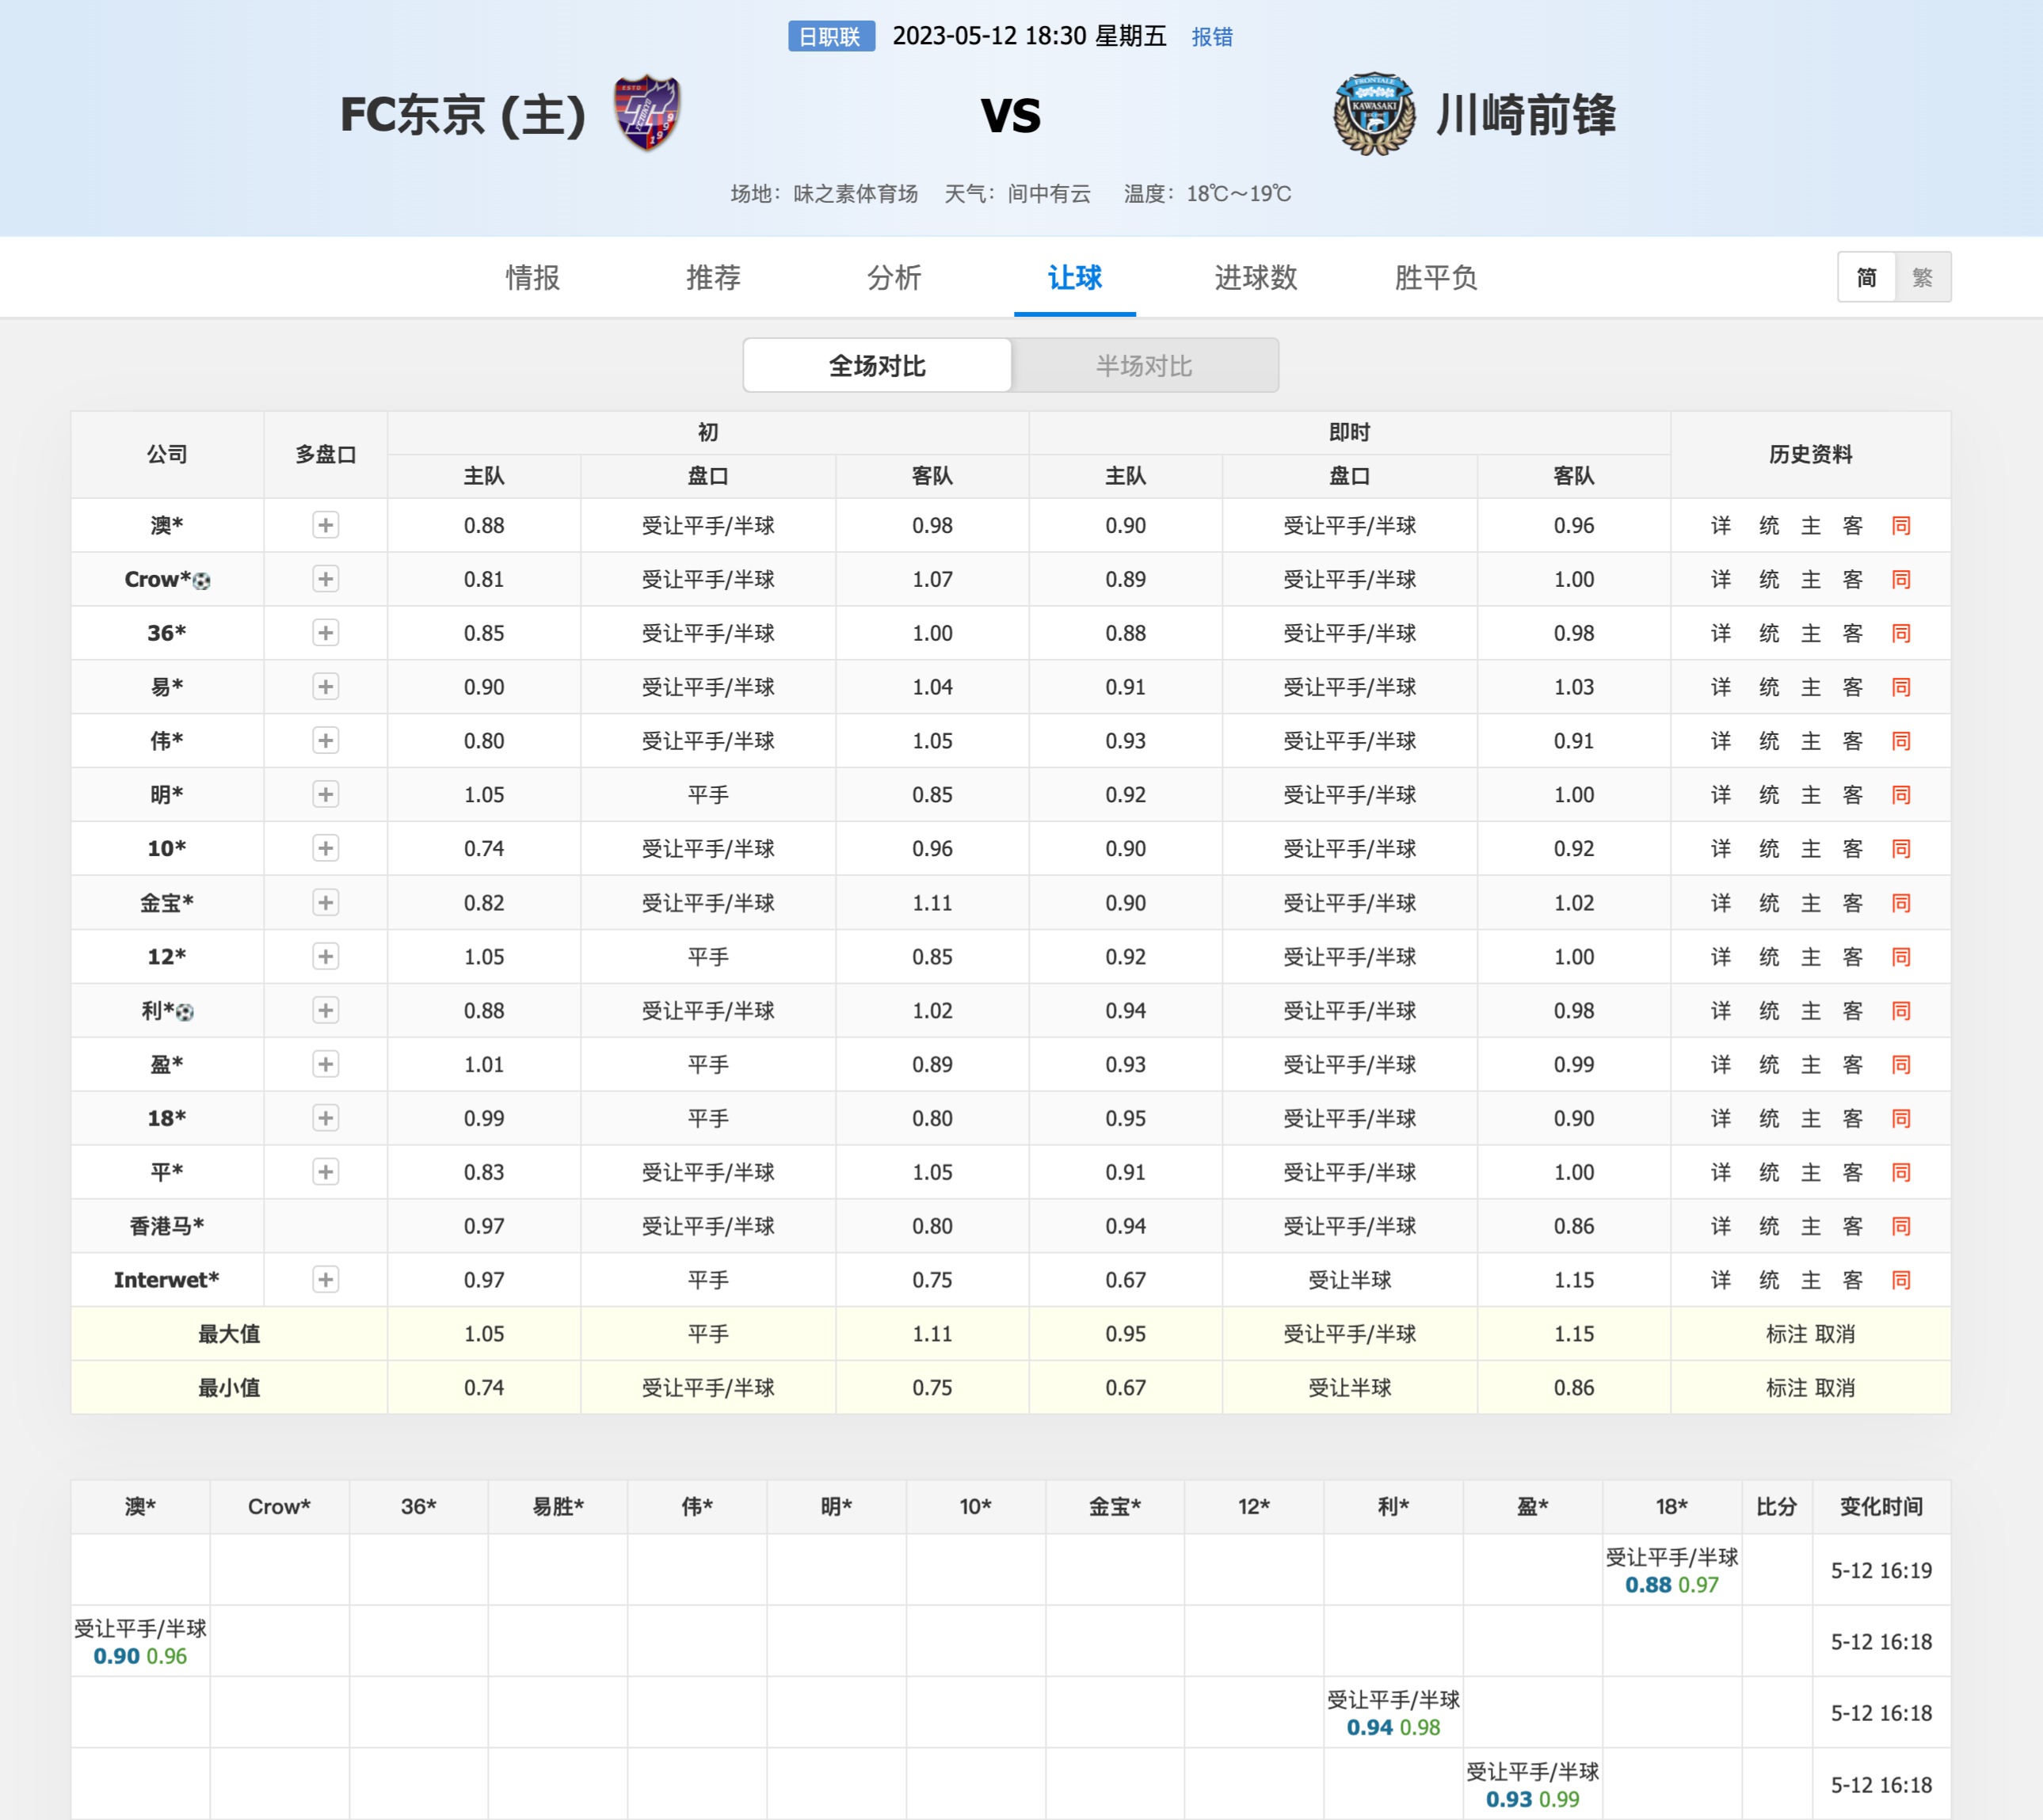This screenshot has height=1820, width=2043.
Task: Click the Interwet* company name
Action: 167,1280
